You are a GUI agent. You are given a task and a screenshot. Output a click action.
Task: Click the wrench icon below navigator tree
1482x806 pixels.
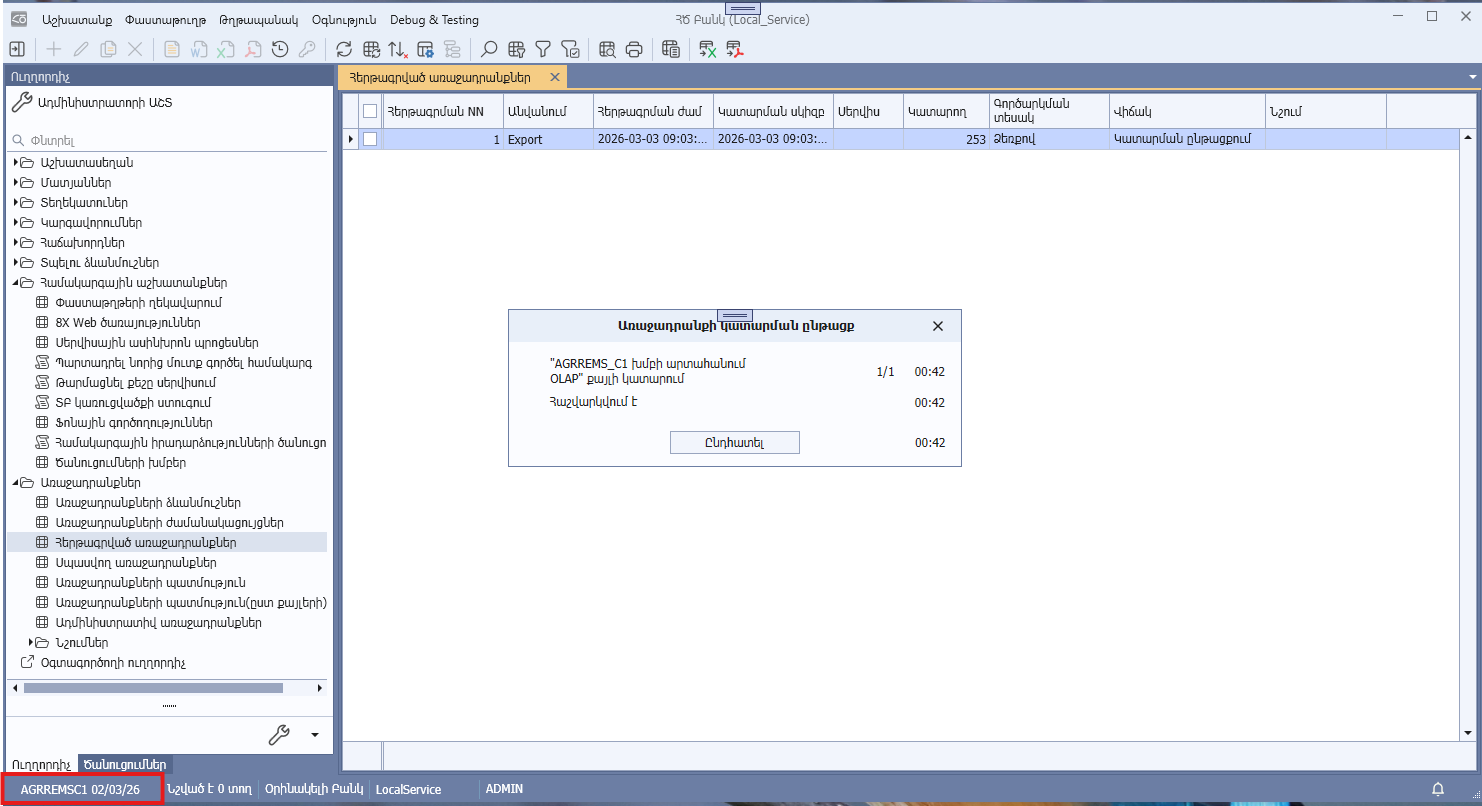[279, 735]
